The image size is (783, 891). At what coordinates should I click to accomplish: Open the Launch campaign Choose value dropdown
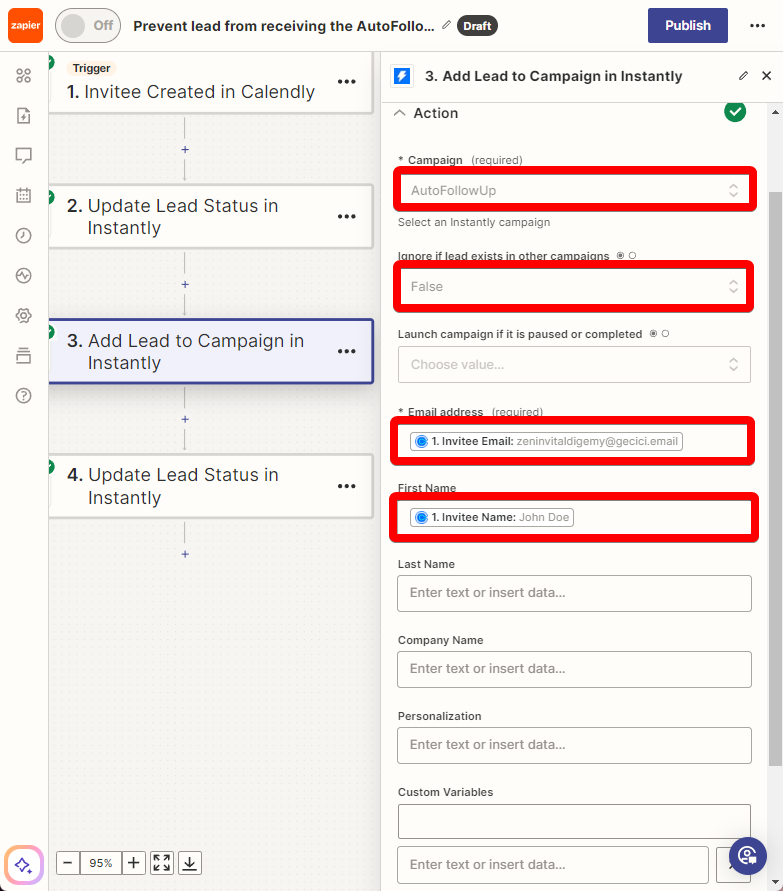click(574, 364)
